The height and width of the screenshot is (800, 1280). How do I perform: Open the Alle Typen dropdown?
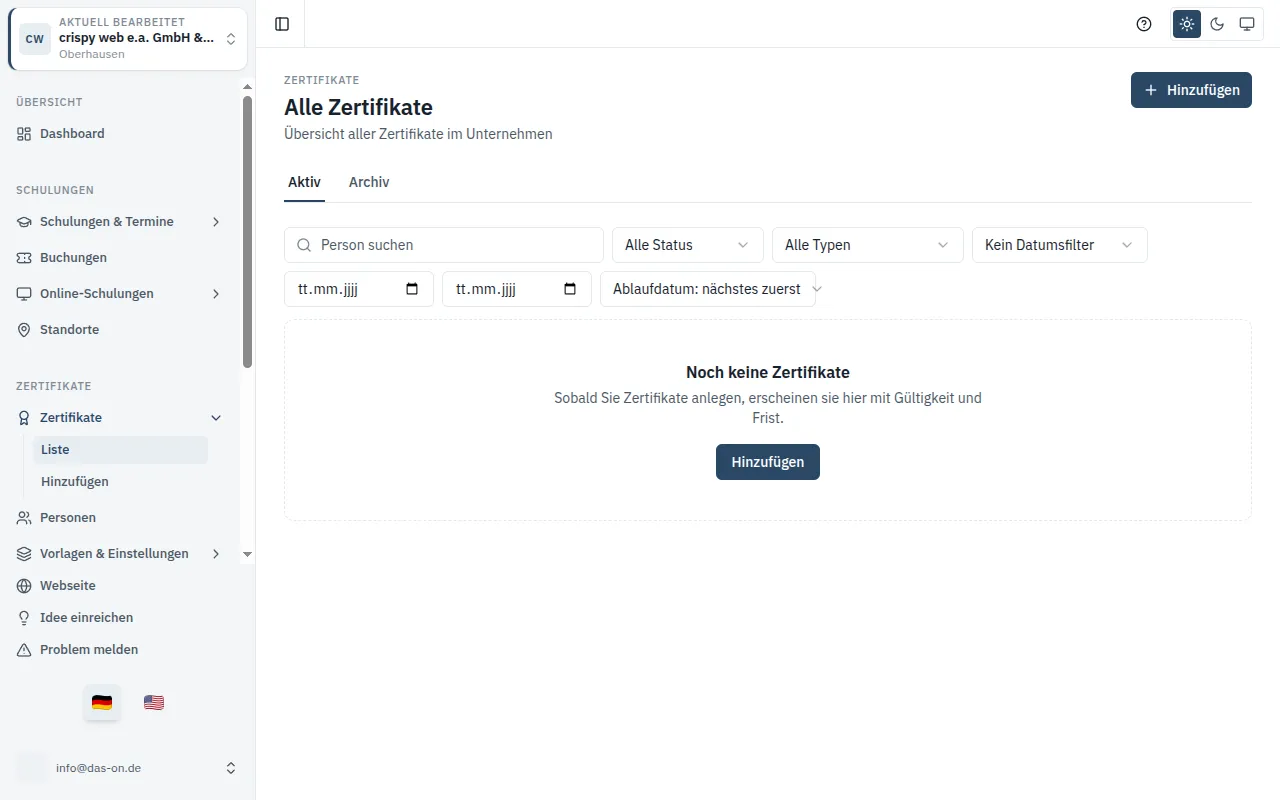868,245
